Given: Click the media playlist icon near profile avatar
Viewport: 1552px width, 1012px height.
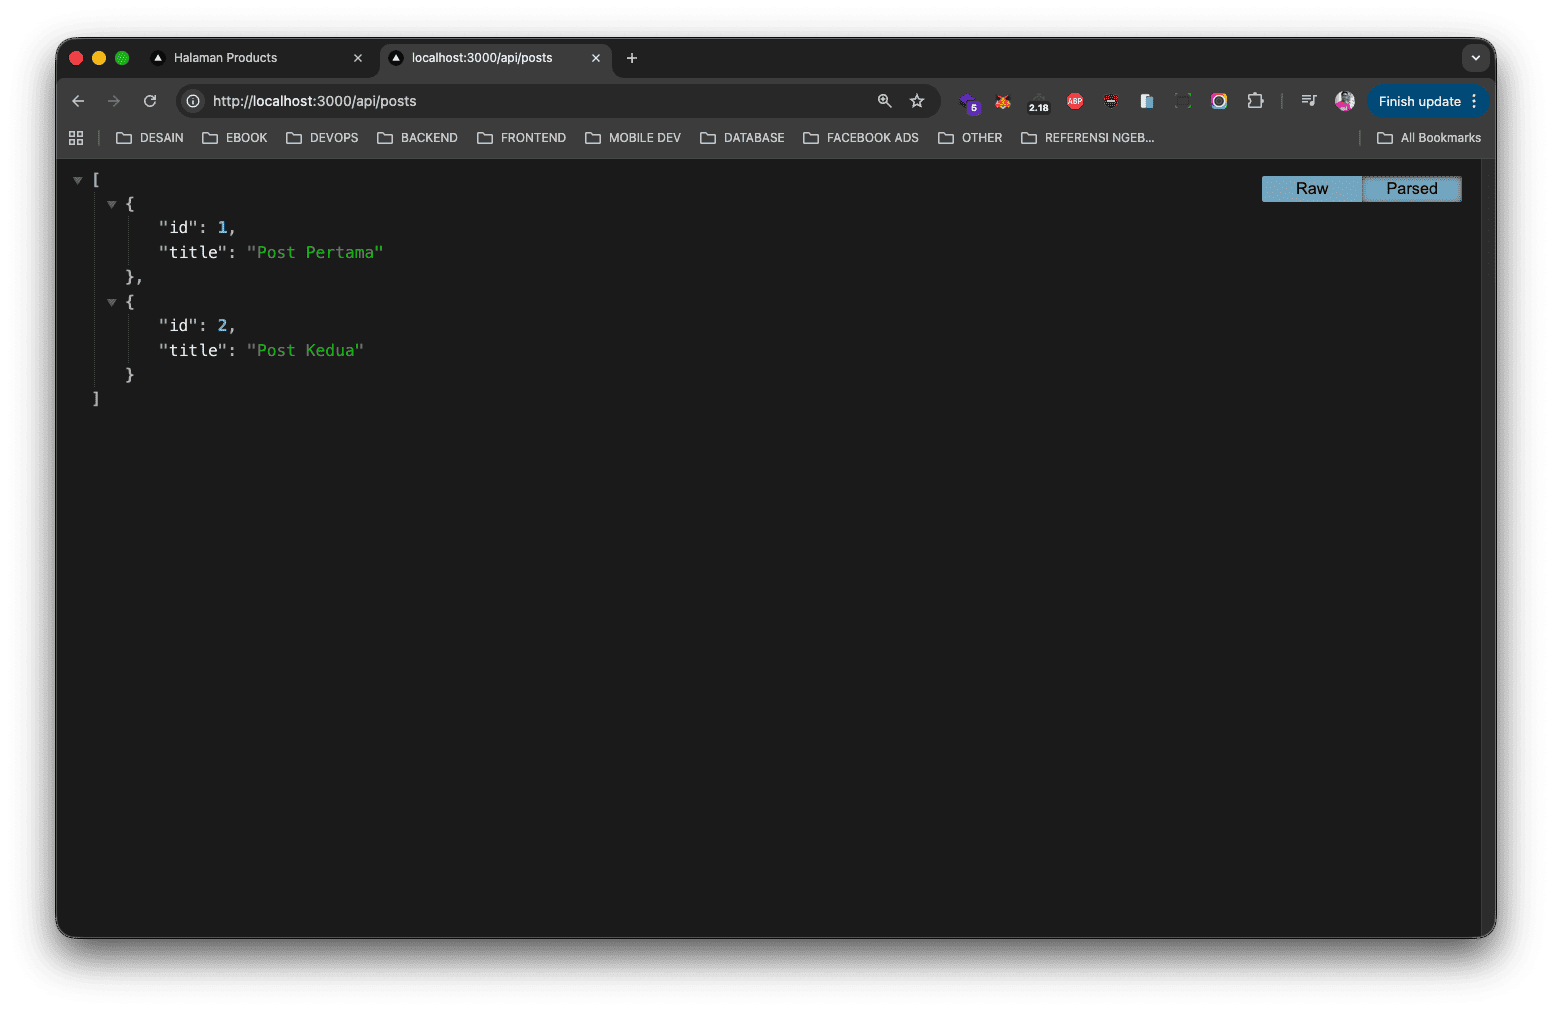Looking at the screenshot, I should (x=1308, y=101).
